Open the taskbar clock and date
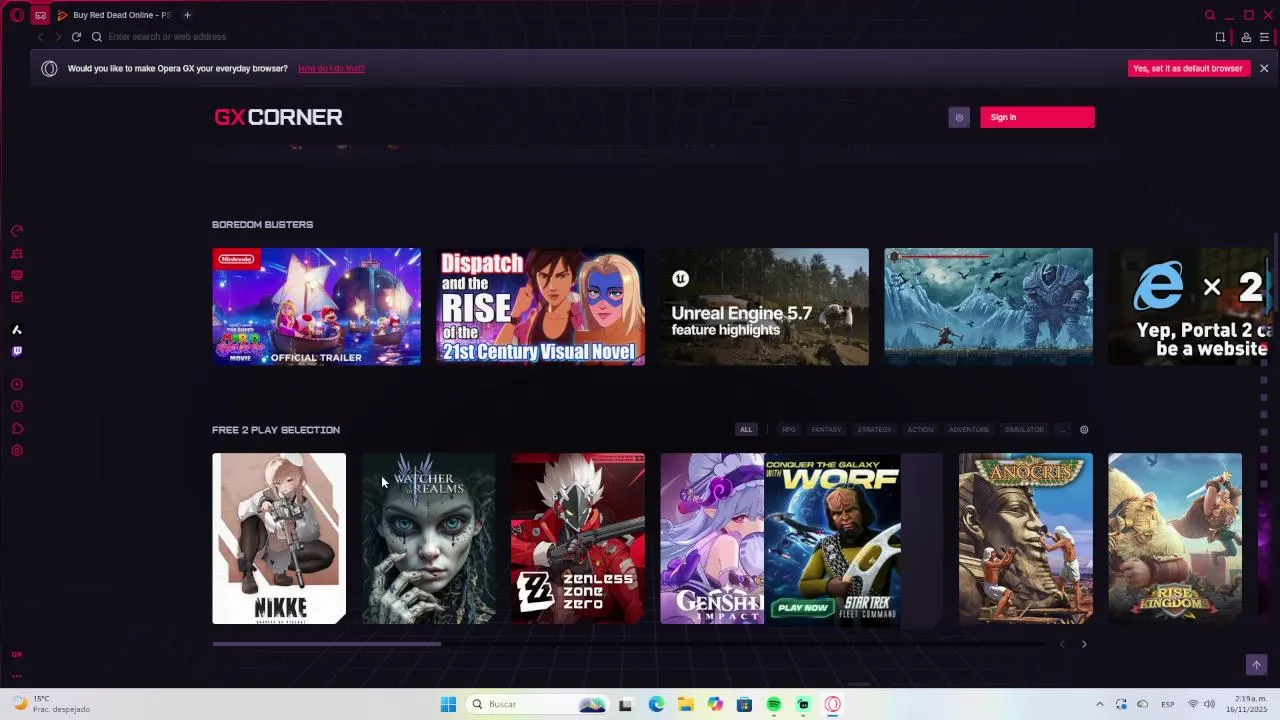 [1247, 704]
